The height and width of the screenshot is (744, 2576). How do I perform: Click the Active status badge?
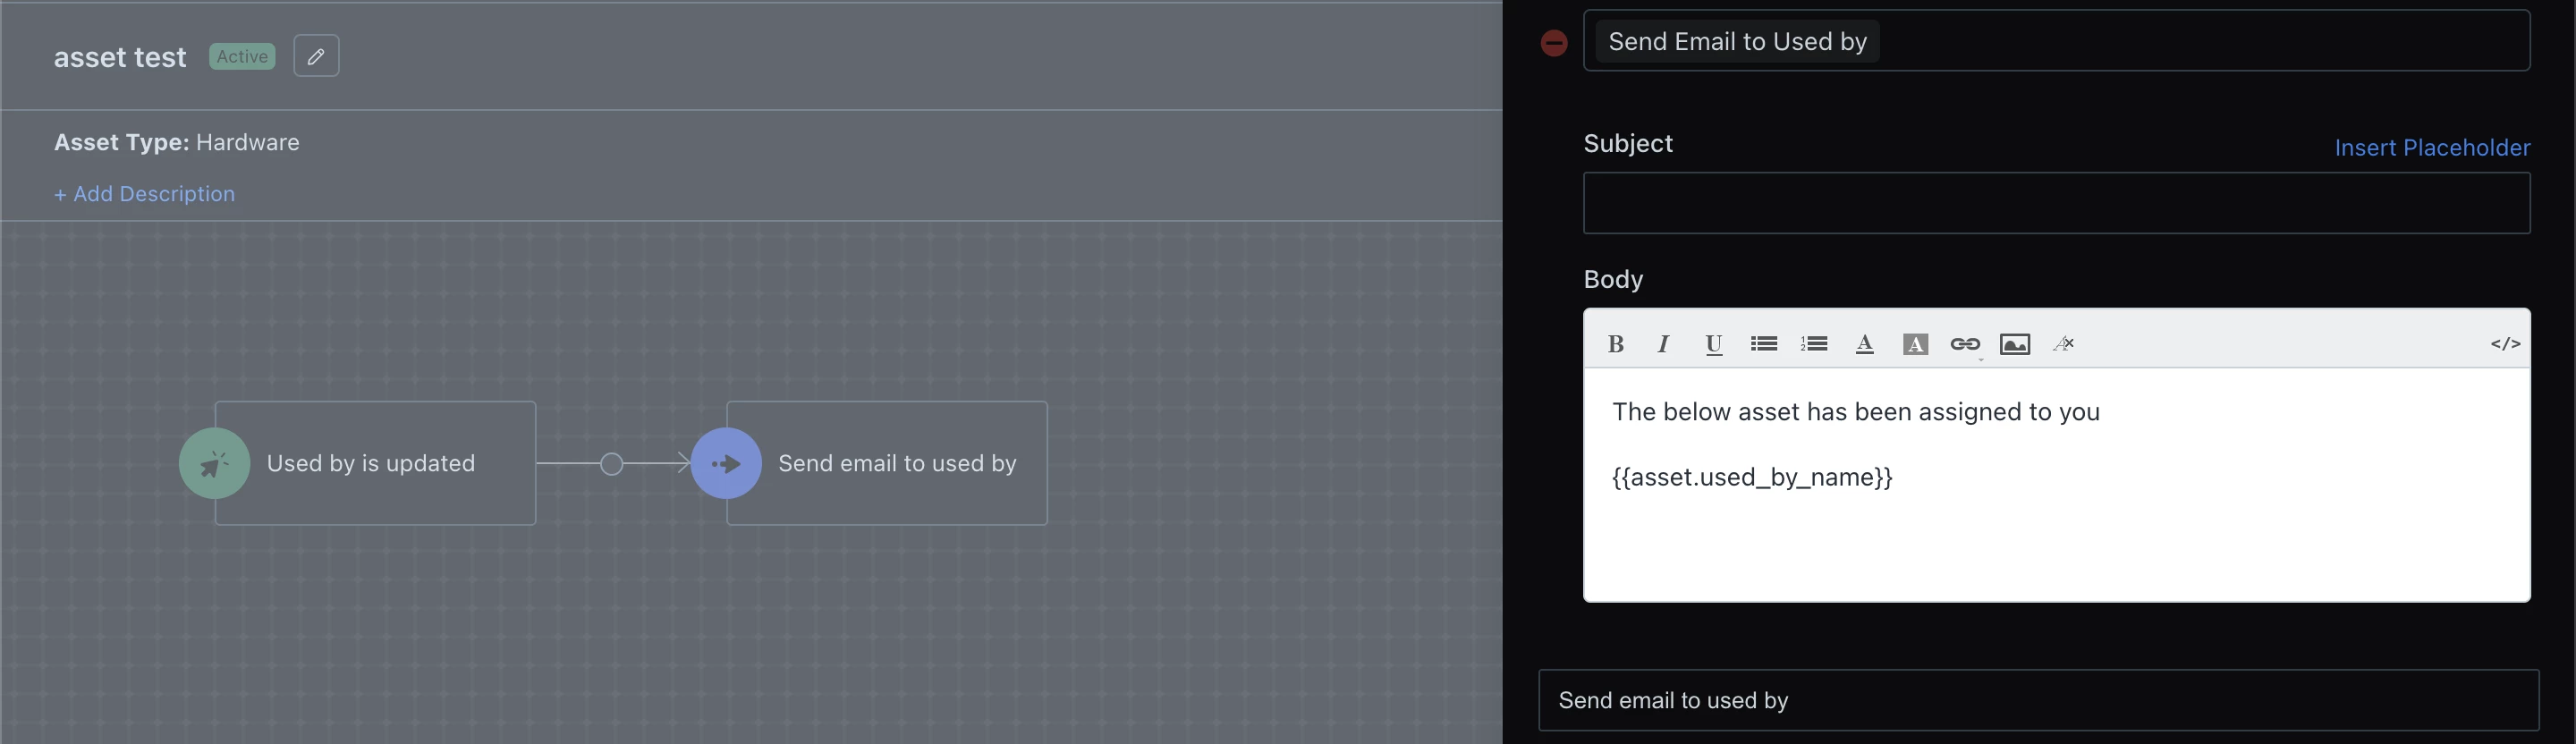(242, 56)
